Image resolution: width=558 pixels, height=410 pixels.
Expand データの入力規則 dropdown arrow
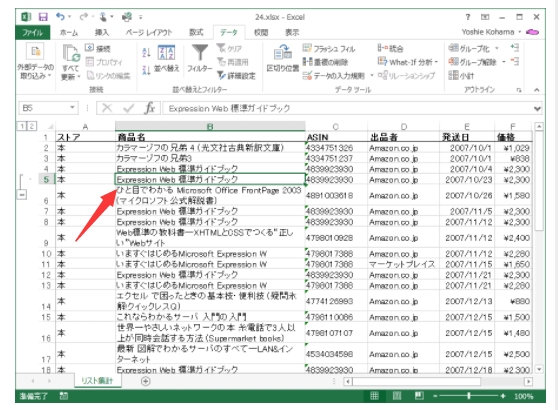[x=372, y=75]
